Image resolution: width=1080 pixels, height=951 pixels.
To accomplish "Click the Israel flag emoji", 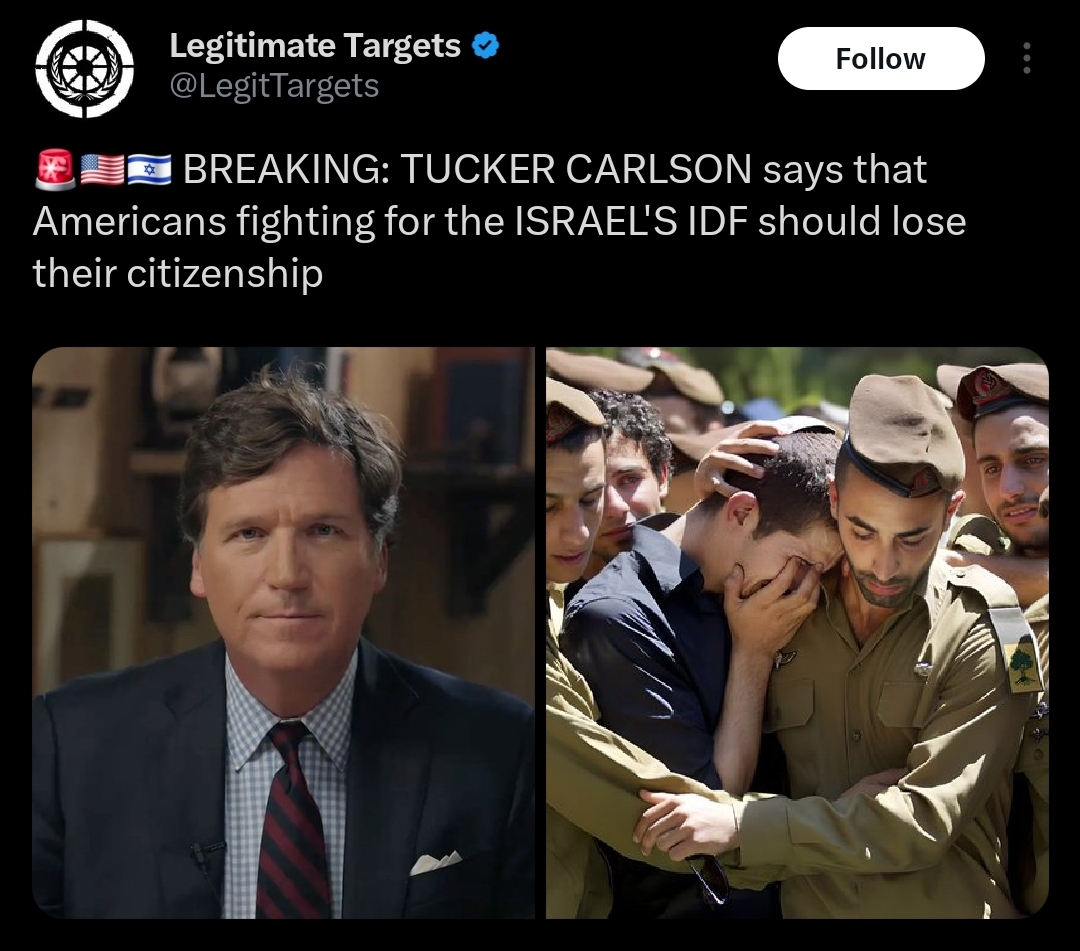I will (149, 169).
